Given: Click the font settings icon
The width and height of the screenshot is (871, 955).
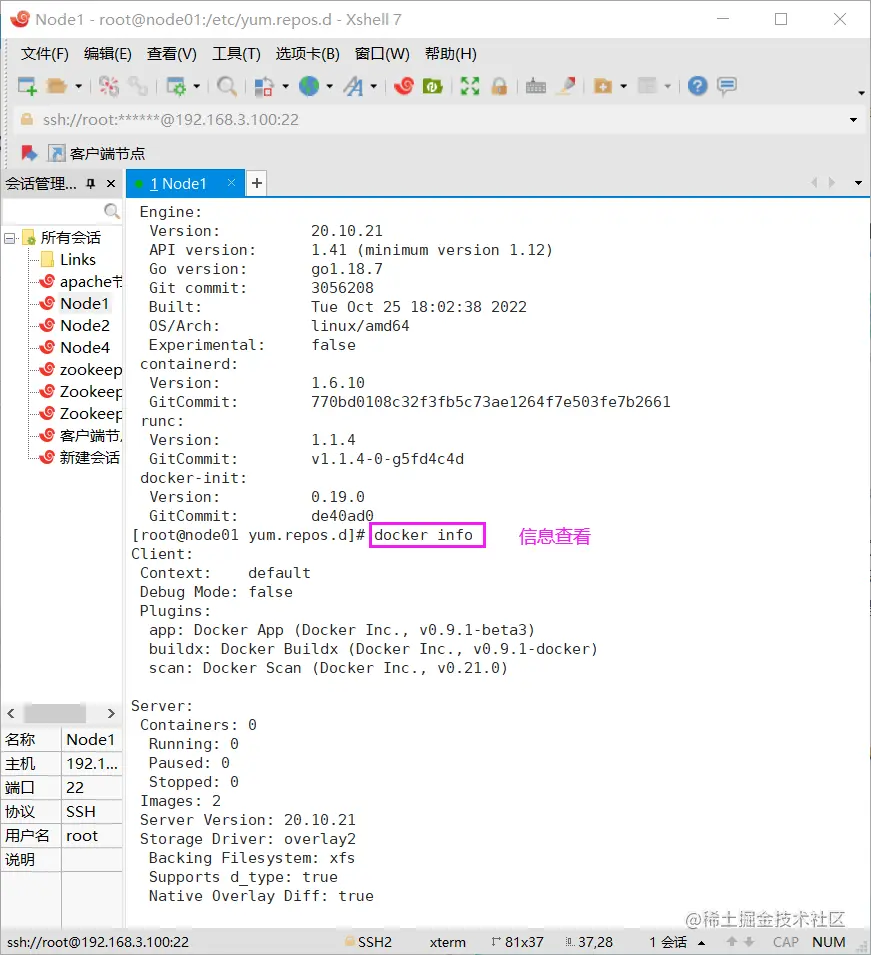Looking at the screenshot, I should coord(353,86).
